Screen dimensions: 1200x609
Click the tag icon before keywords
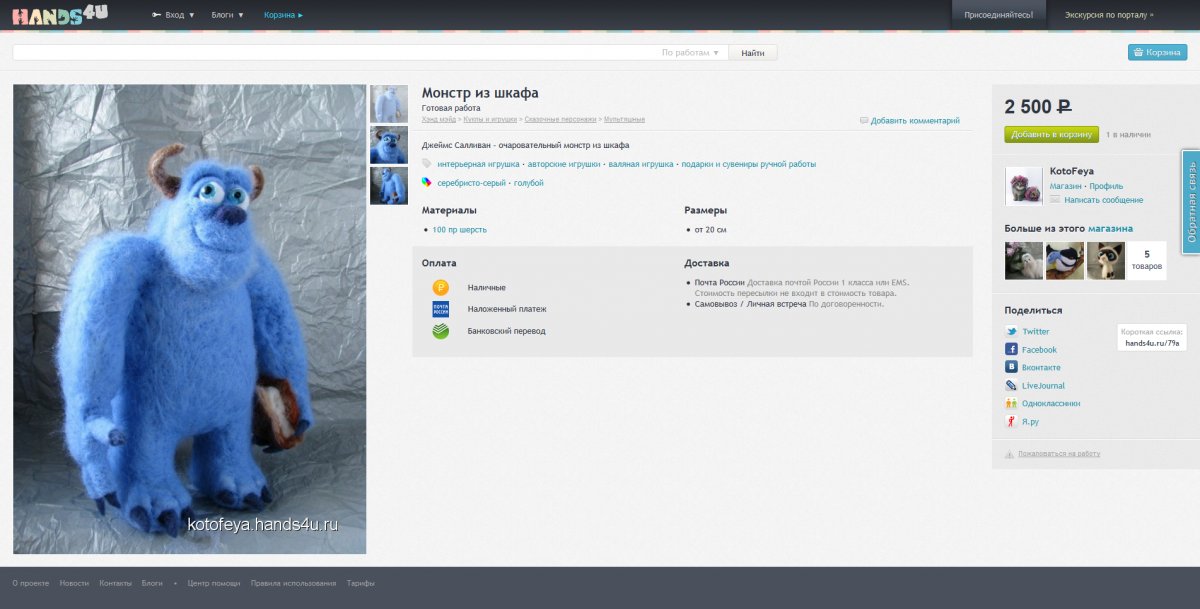coord(427,164)
